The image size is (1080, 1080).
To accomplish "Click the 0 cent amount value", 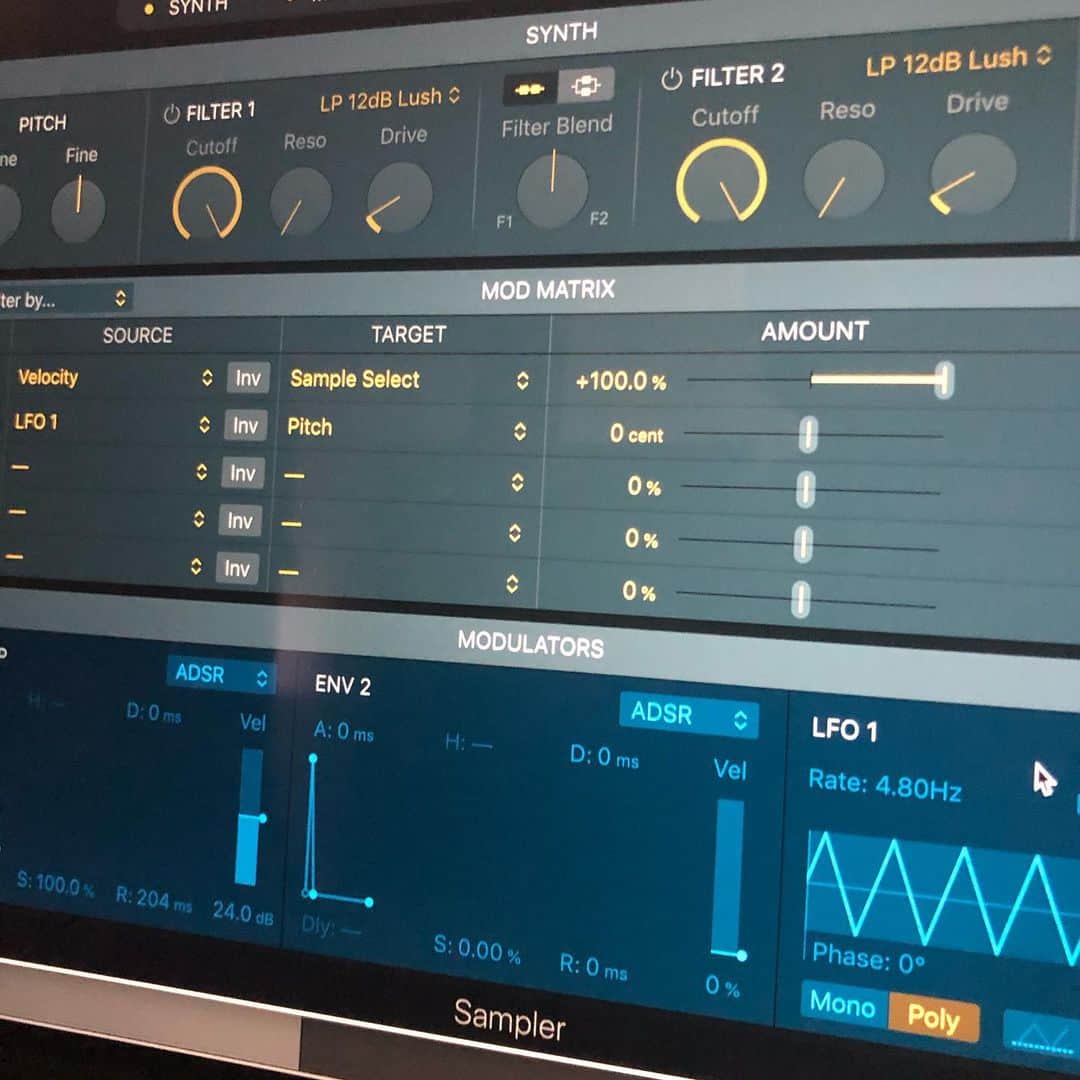I will (x=636, y=434).
